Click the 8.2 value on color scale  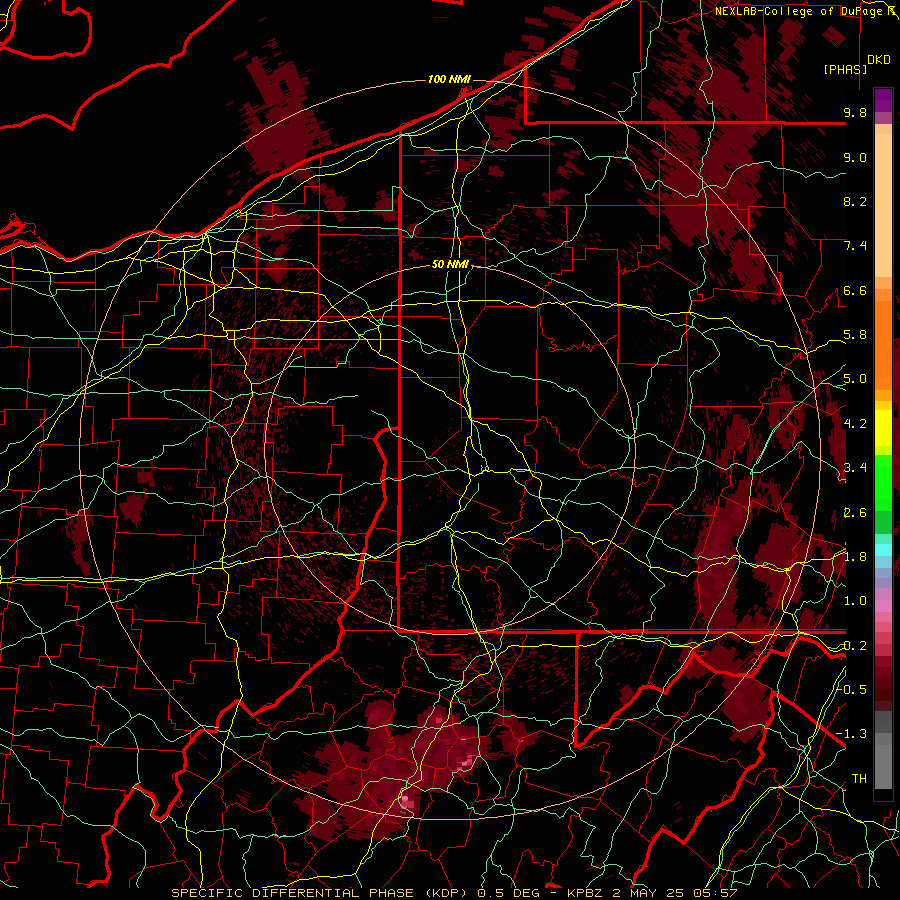click(x=855, y=201)
